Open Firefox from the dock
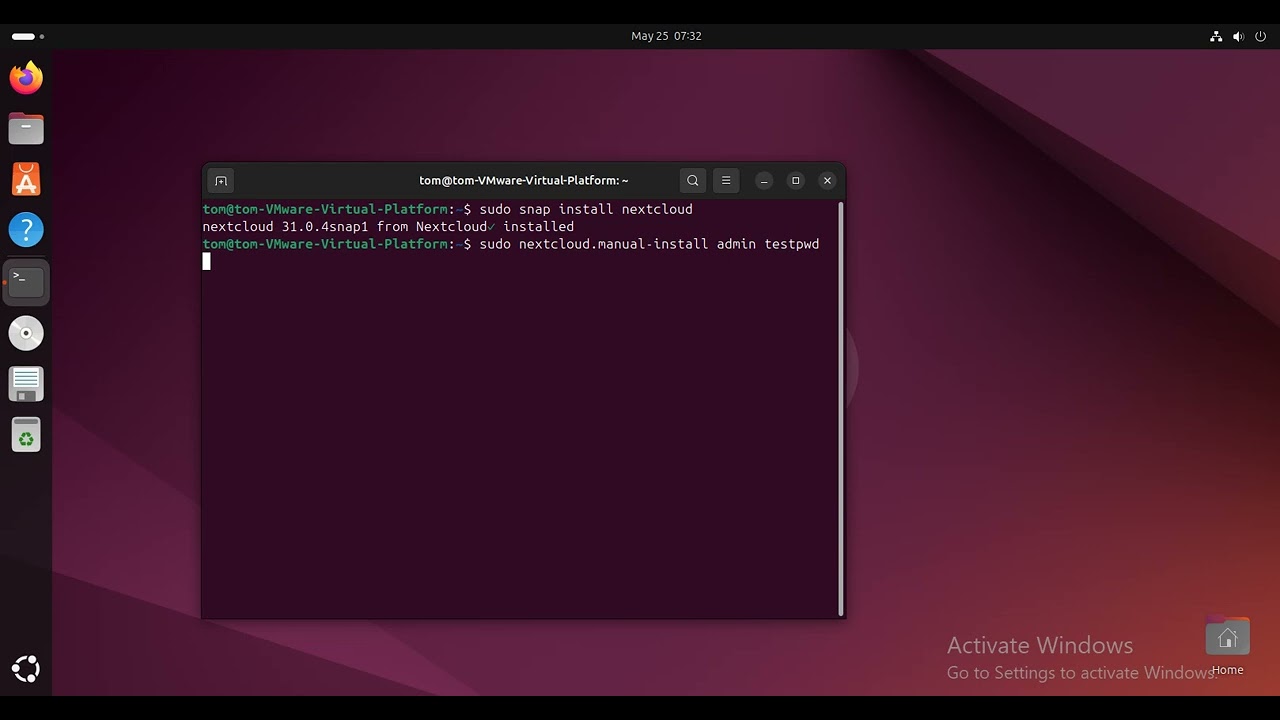The width and height of the screenshot is (1280, 720). pyautogui.click(x=26, y=78)
